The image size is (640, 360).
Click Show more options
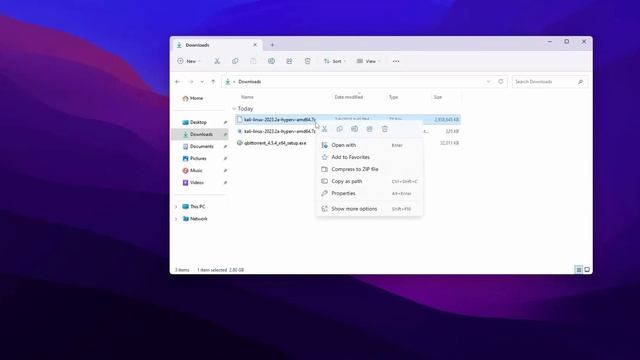tap(369, 209)
